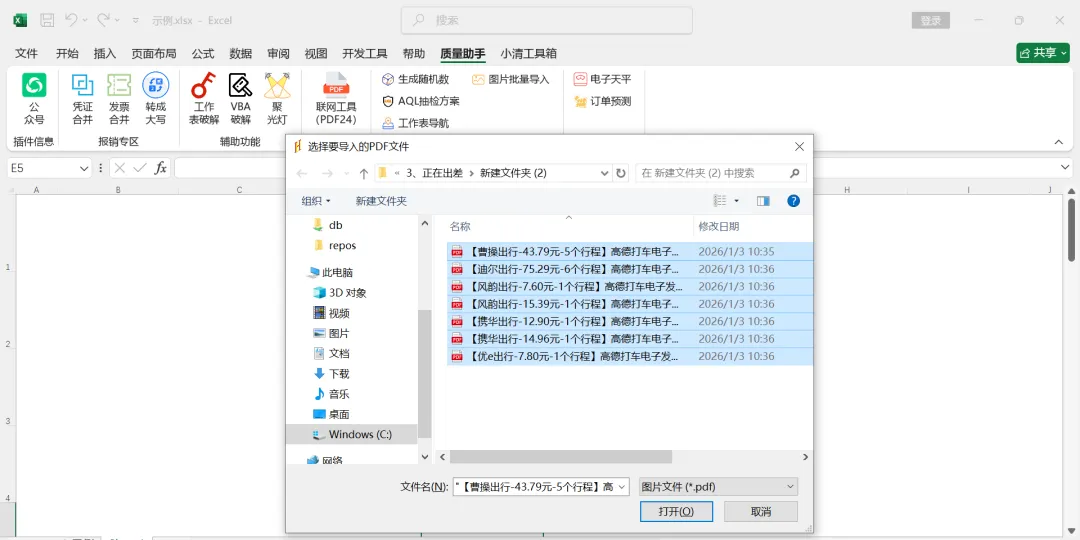Sort files by 修改日期 column header

[719, 227]
